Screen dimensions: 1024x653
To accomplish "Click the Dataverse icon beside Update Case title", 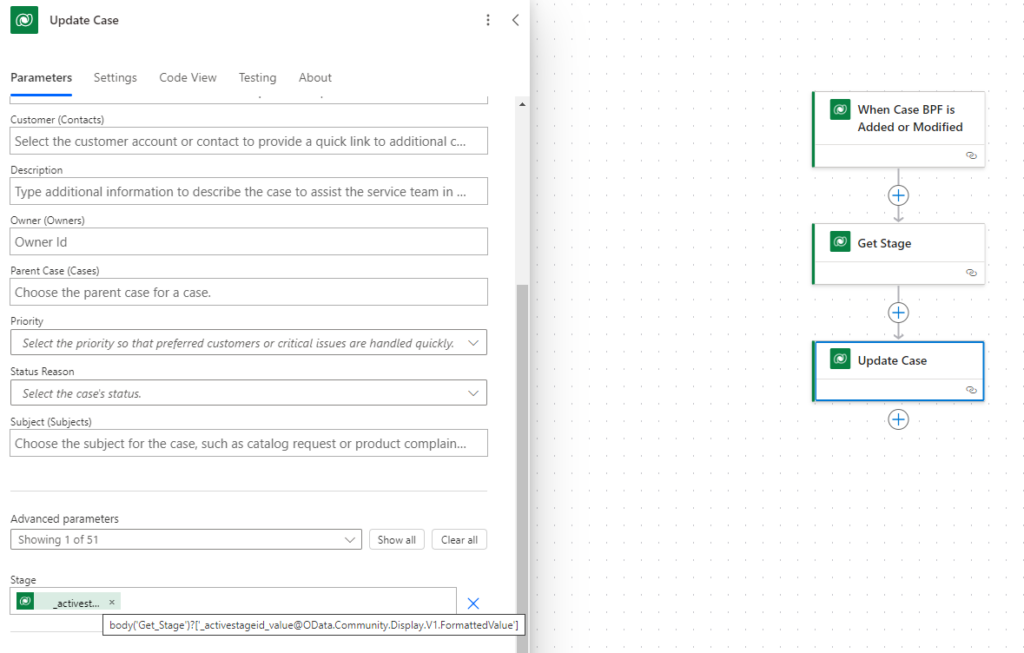I will tap(24, 20).
